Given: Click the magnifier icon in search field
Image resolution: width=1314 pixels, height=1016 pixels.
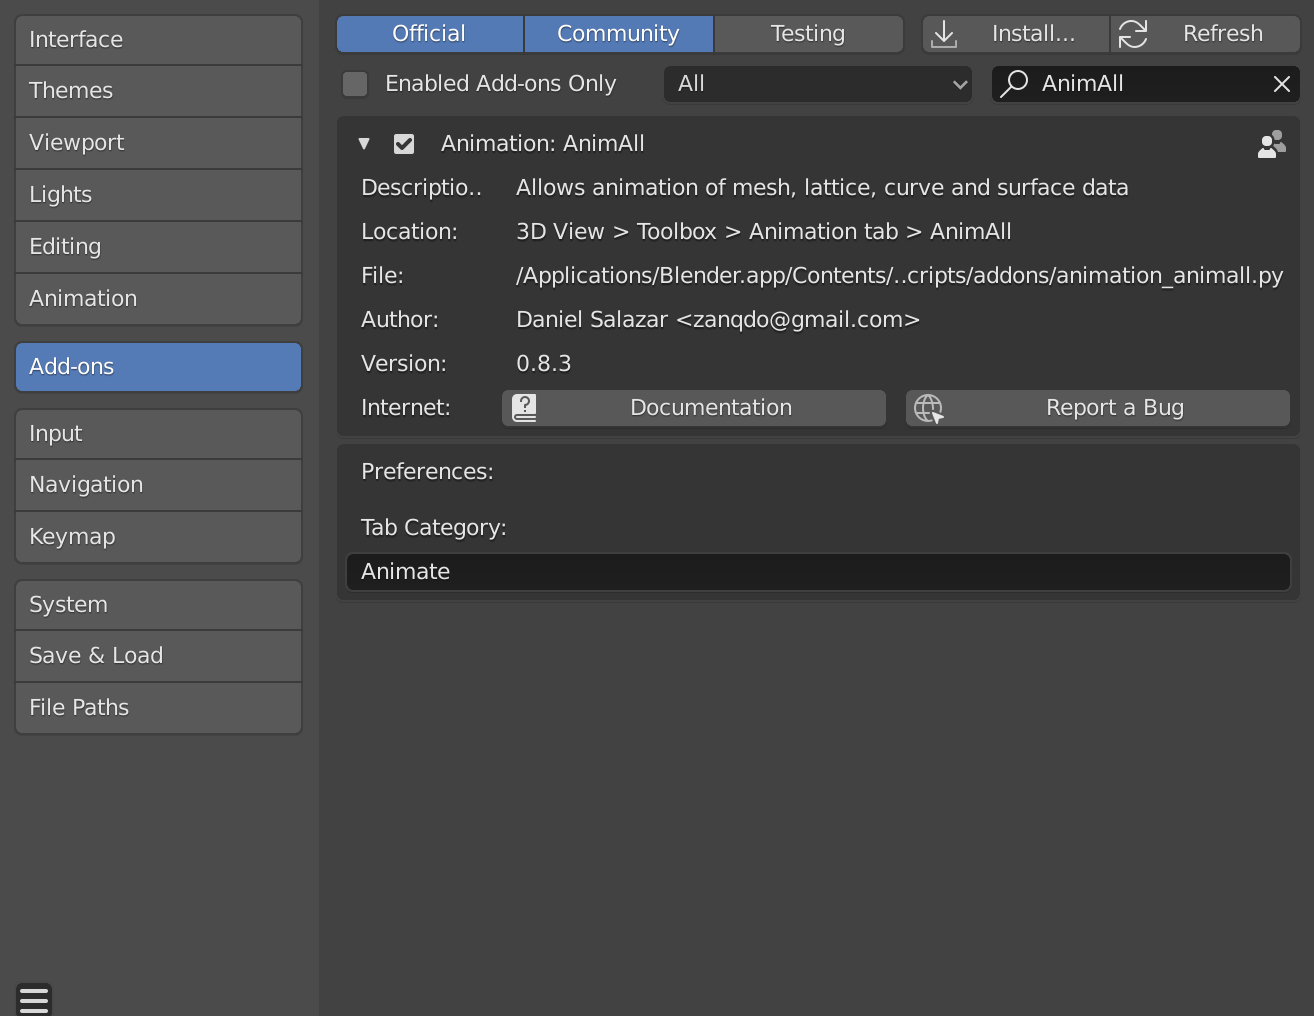Looking at the screenshot, I should [x=1014, y=84].
